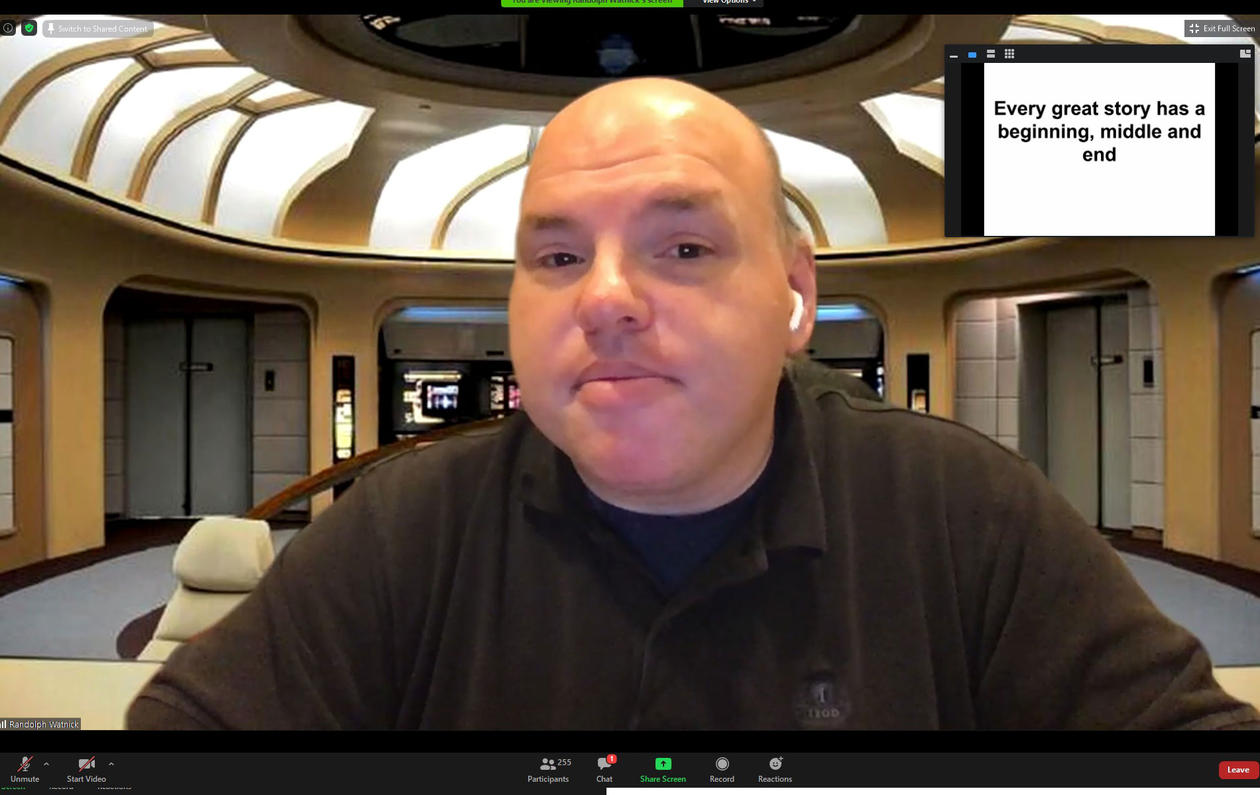Open the meeting information icon
This screenshot has width=1260, height=795.
click(x=8, y=28)
